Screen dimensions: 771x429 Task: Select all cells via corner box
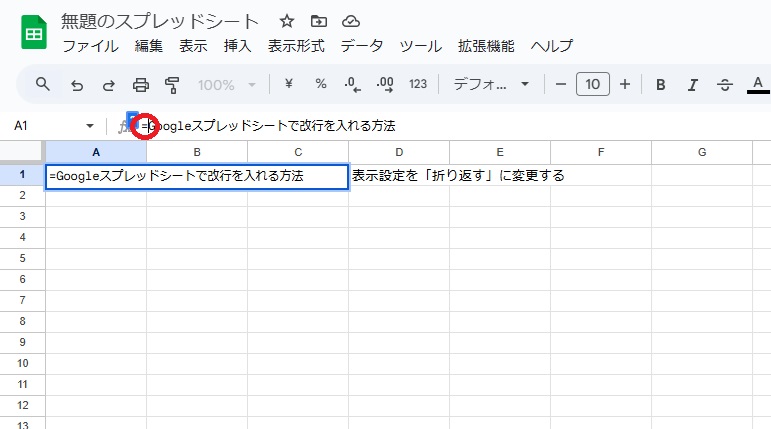22,152
